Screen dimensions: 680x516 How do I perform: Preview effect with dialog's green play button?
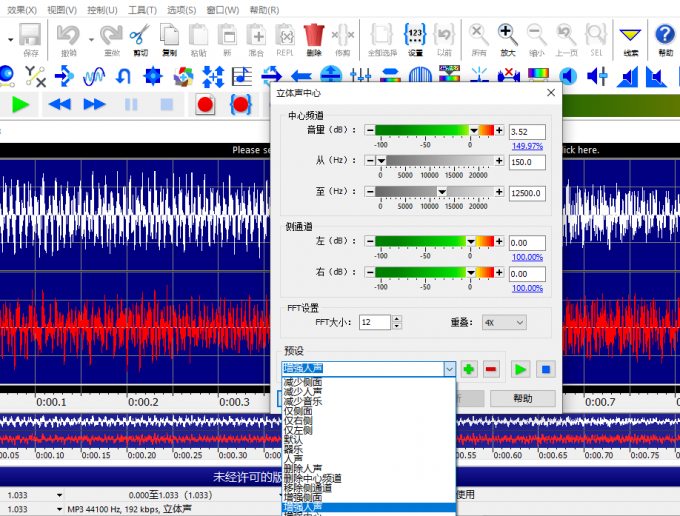click(x=521, y=369)
